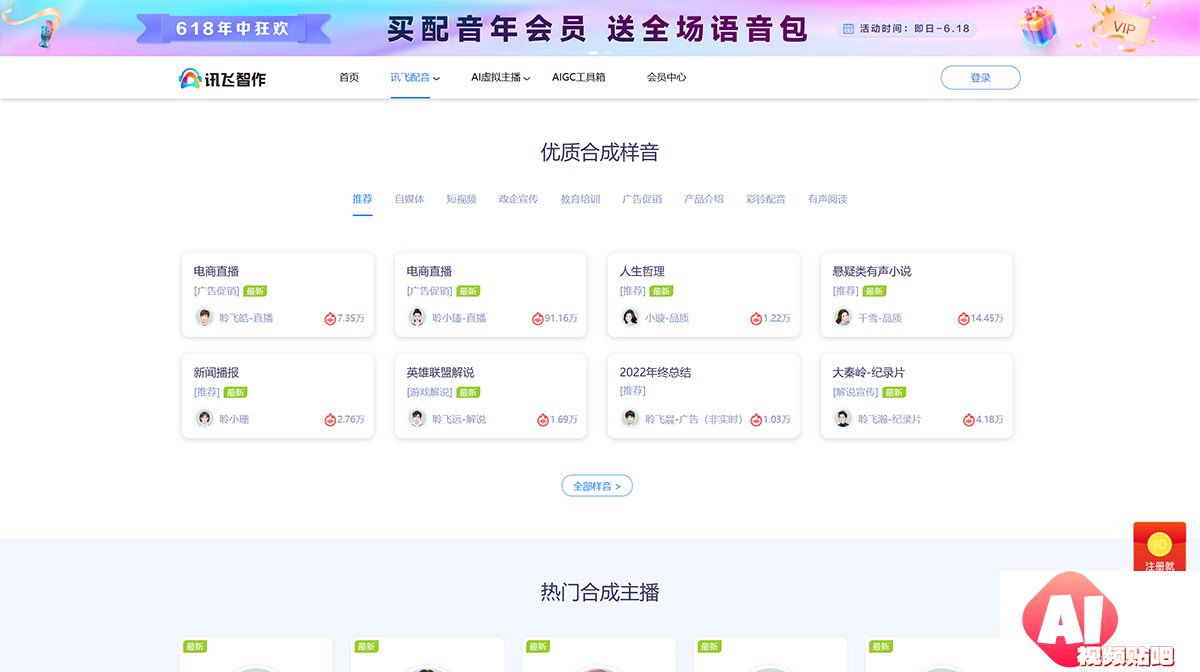Click the 聆飞晨-广告 avatar
Viewport: 1200px width, 672px height.
630,418
